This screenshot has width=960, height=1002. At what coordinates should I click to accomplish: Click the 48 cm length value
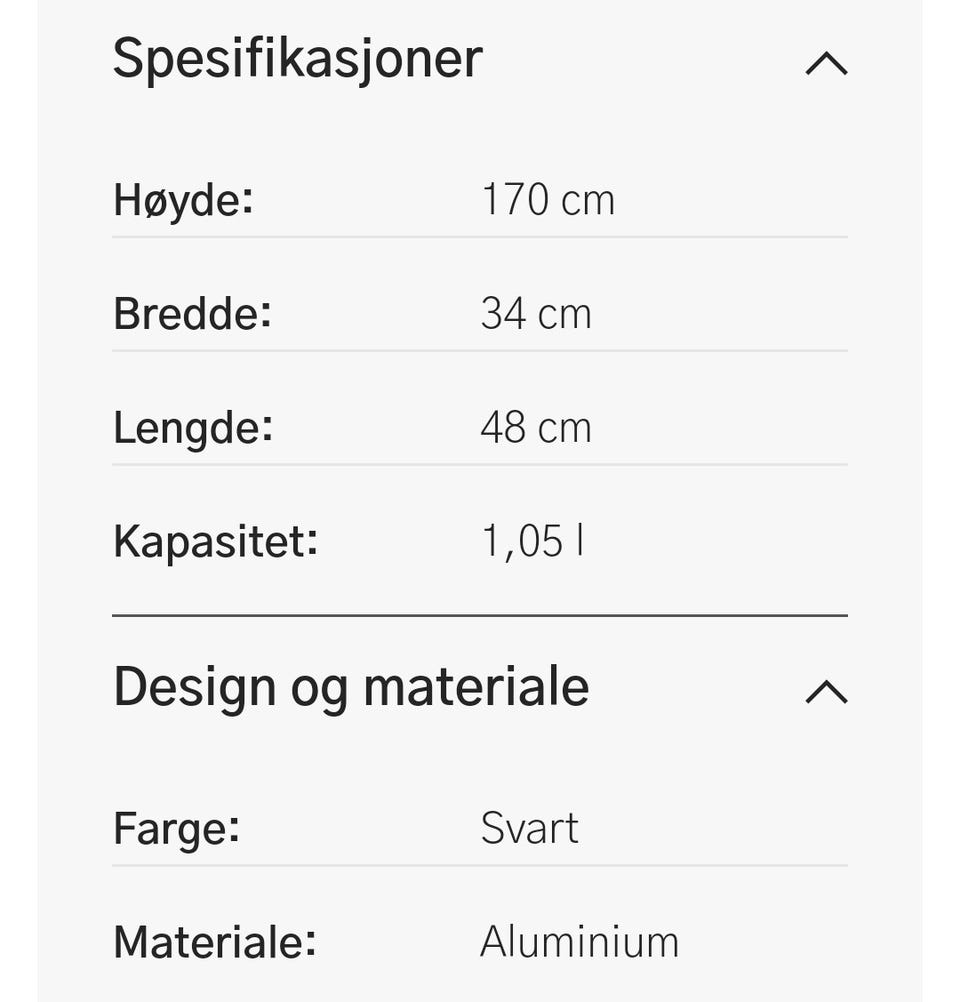point(536,428)
